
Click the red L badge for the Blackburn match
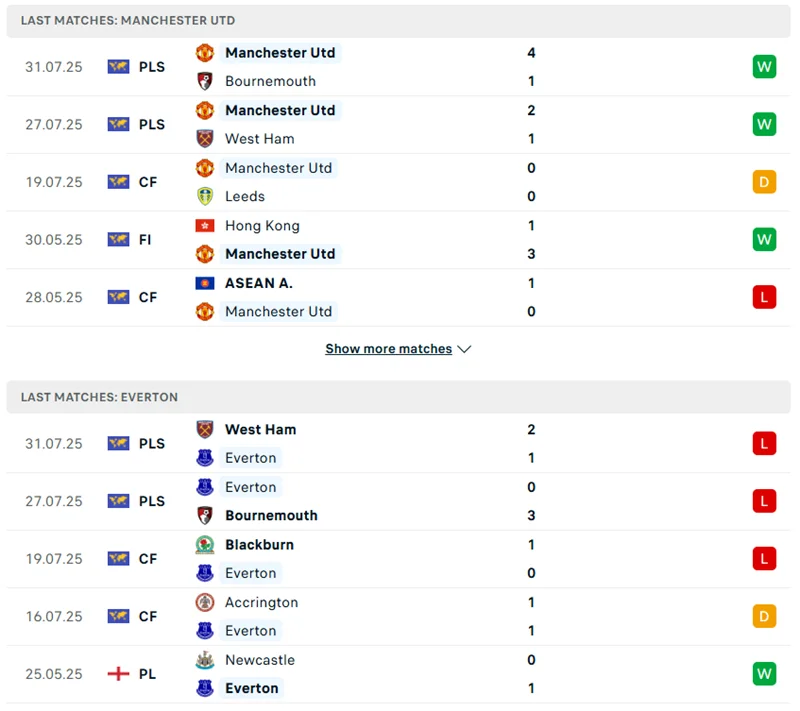coord(764,559)
